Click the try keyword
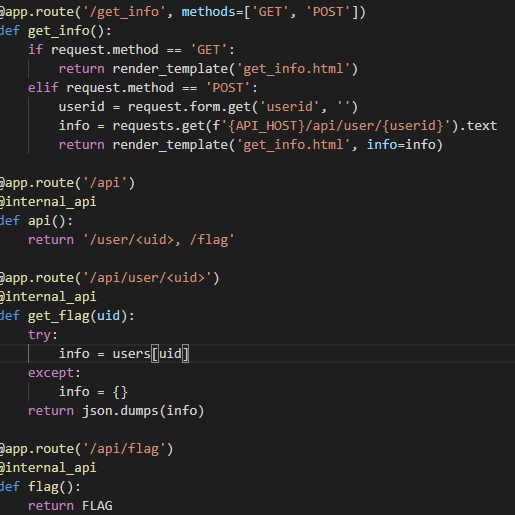This screenshot has width=515, height=515. coord(39,335)
